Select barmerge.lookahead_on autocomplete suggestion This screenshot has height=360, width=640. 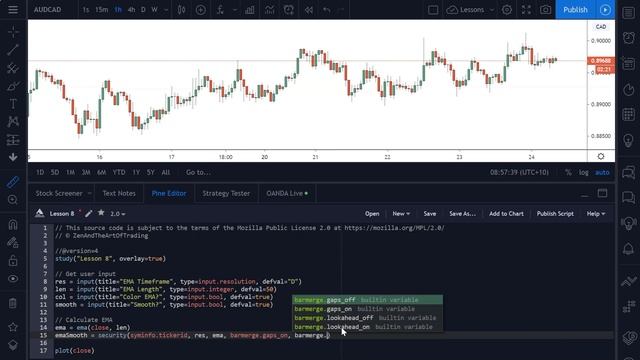[x=368, y=327]
